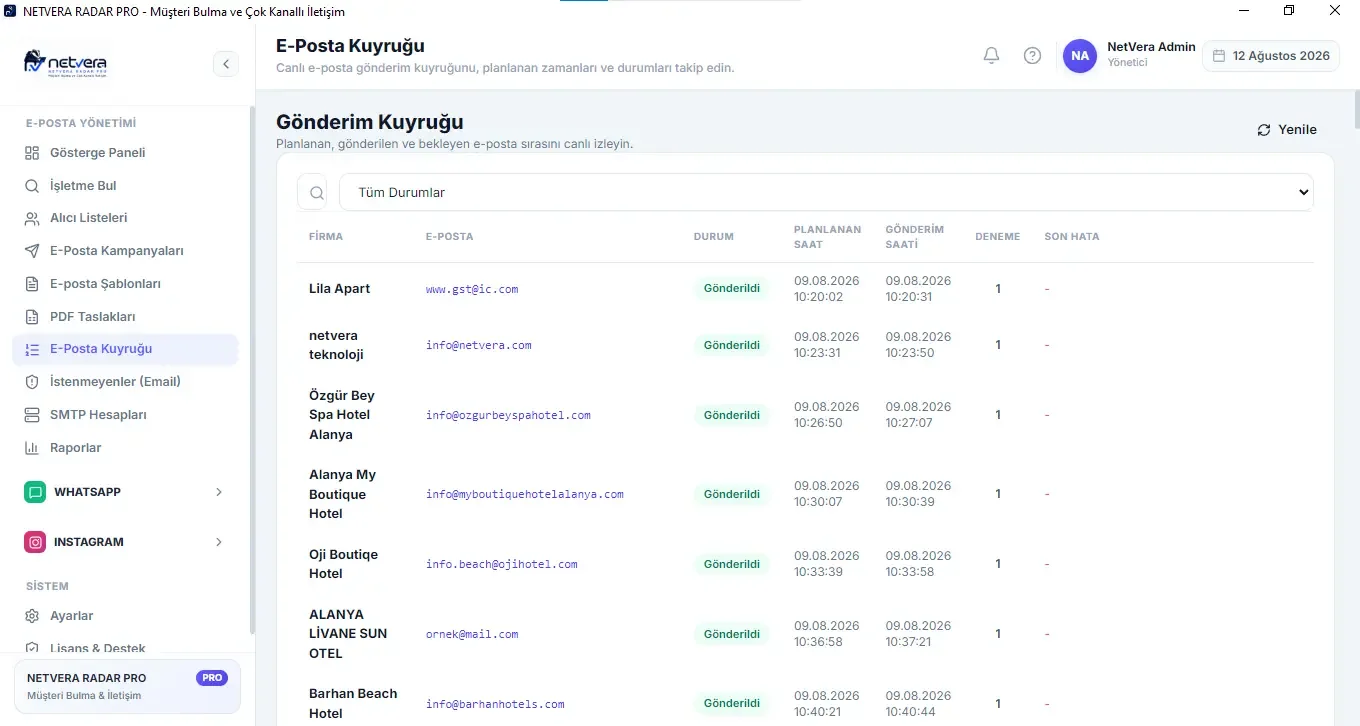Click the Özgür Bey Spa Hotel Alanya name
The height and width of the screenshot is (726, 1360).
pos(342,415)
